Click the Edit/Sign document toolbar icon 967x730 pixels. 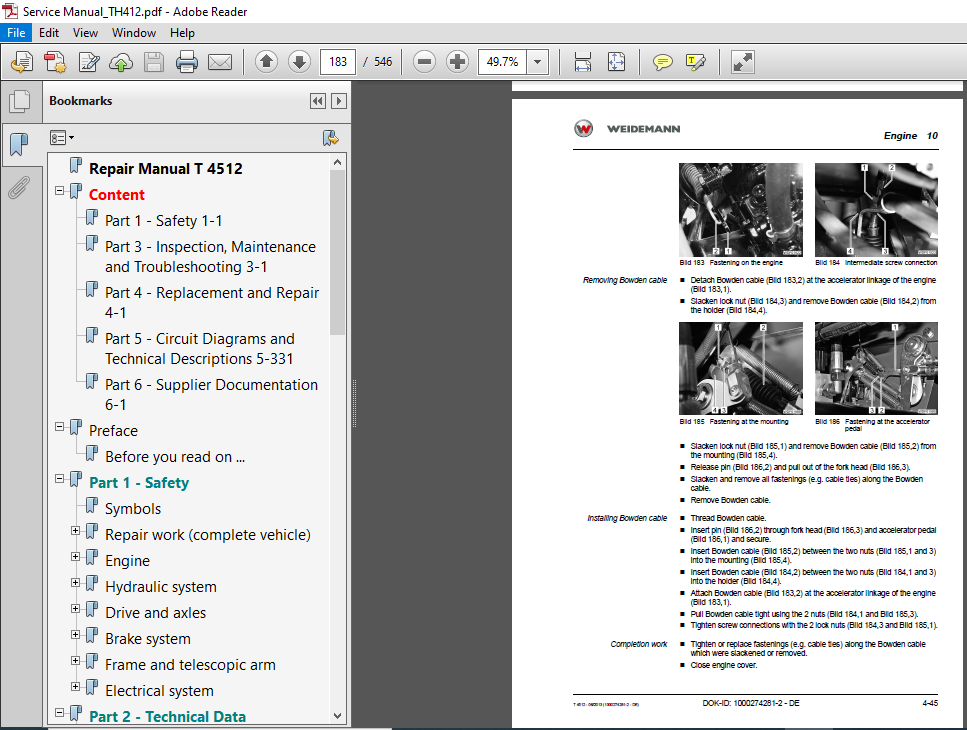(x=88, y=62)
